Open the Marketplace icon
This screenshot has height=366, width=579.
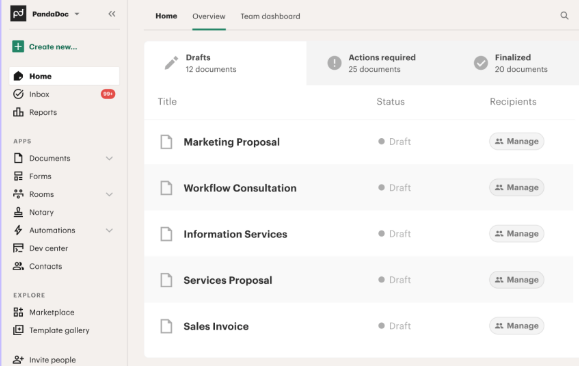(x=18, y=312)
